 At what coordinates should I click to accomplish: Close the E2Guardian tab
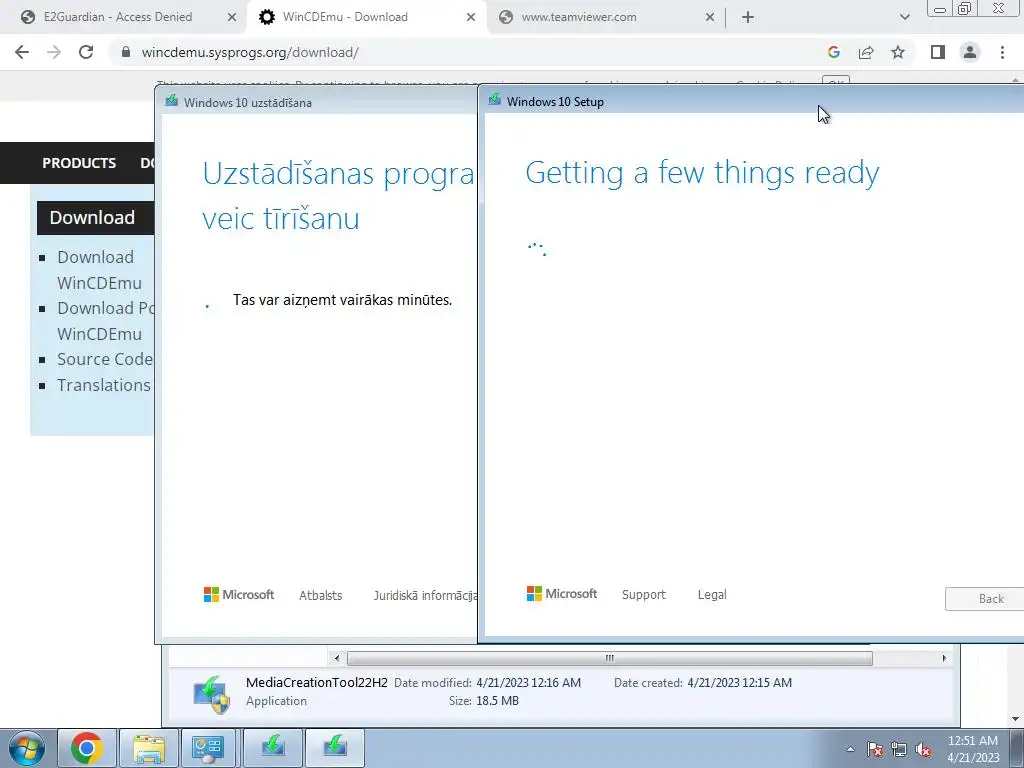click(x=232, y=18)
